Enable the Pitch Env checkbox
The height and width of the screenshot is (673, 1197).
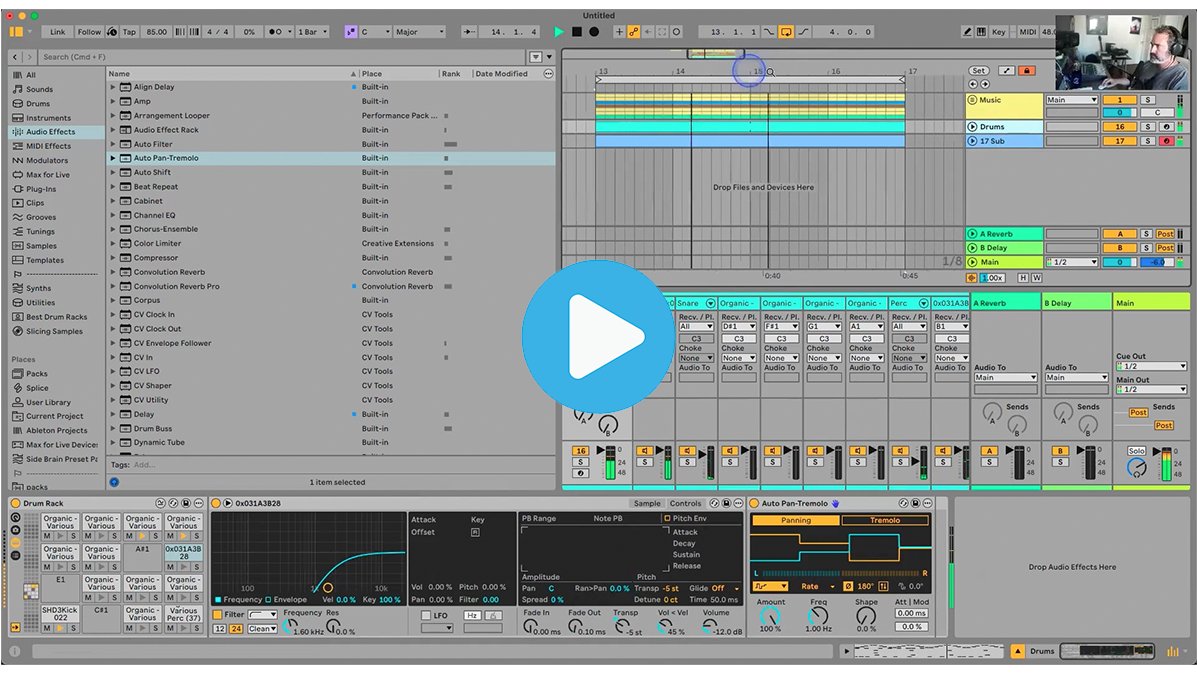tap(666, 518)
